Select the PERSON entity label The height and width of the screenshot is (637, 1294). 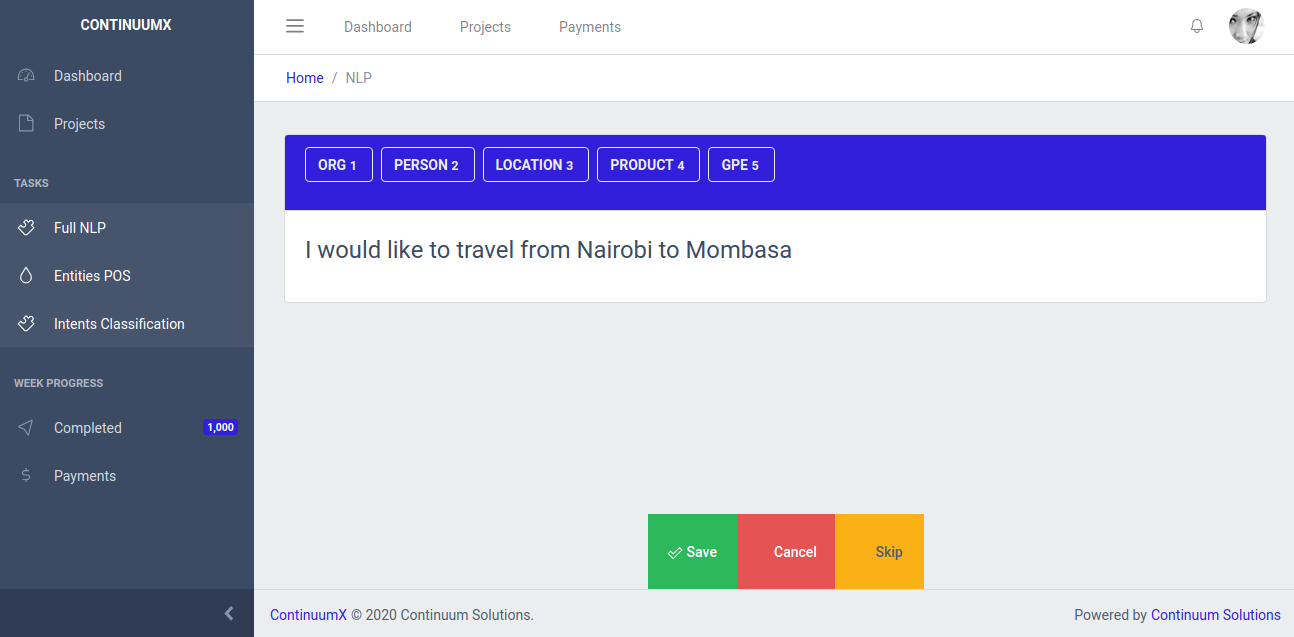pyautogui.click(x=427, y=165)
